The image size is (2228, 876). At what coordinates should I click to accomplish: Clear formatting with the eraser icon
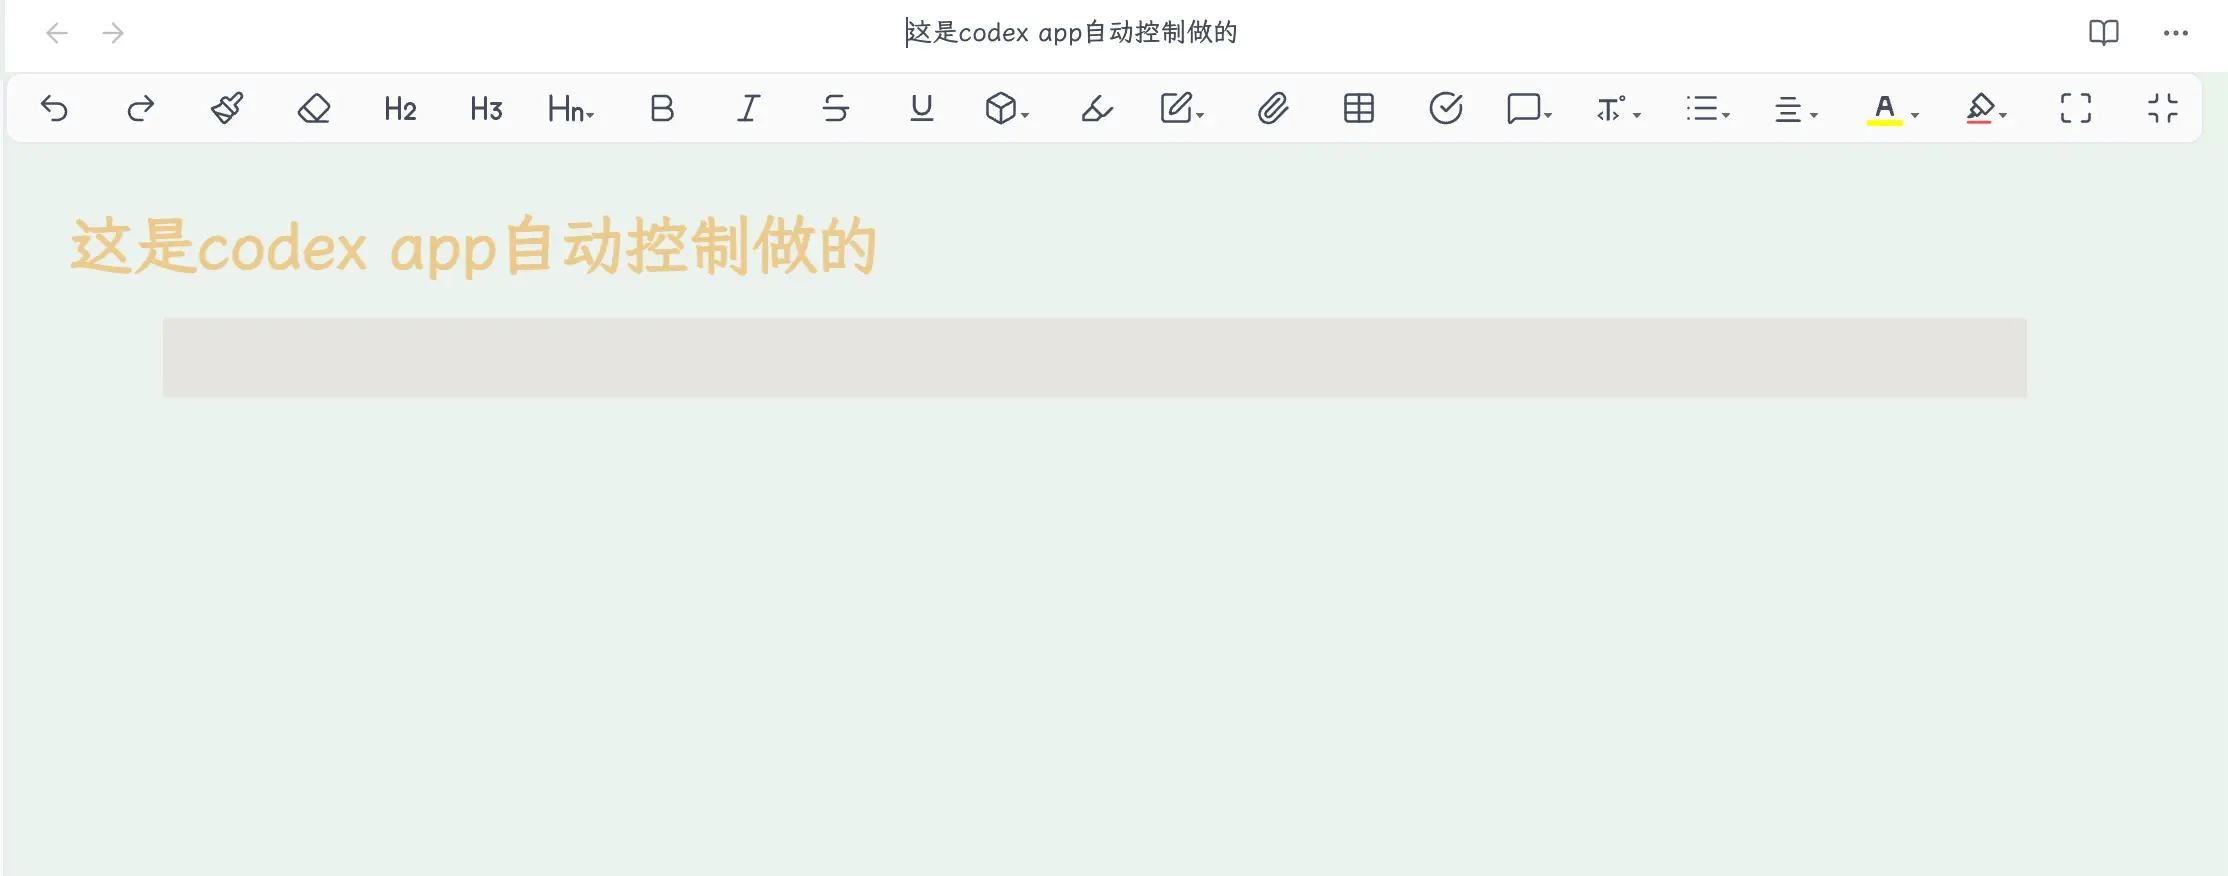coord(314,108)
